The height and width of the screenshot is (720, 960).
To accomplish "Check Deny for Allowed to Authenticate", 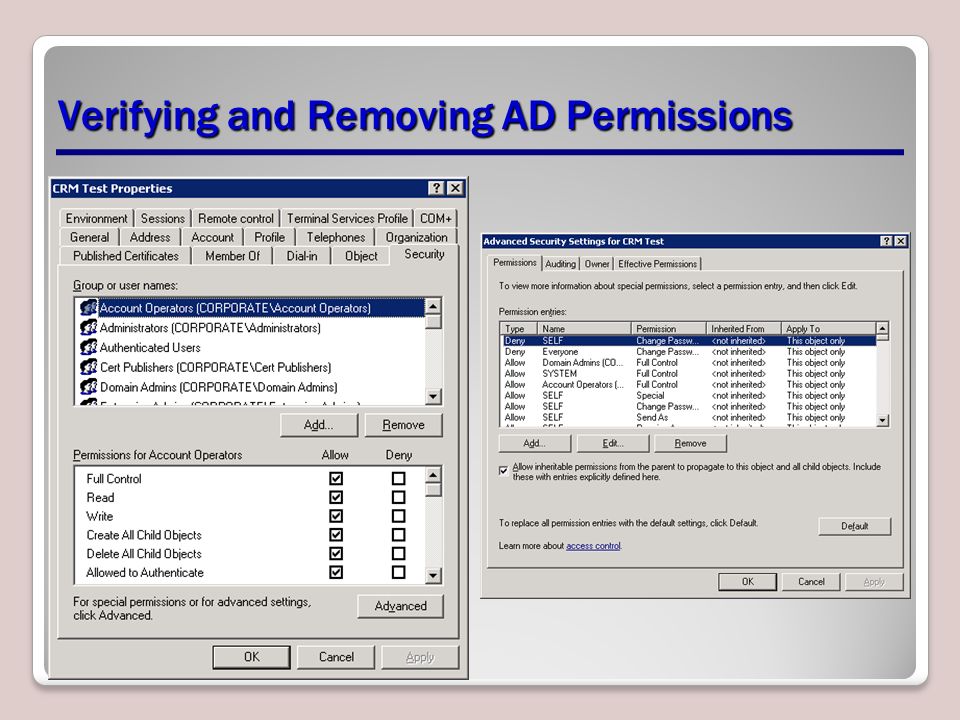I will [x=399, y=572].
